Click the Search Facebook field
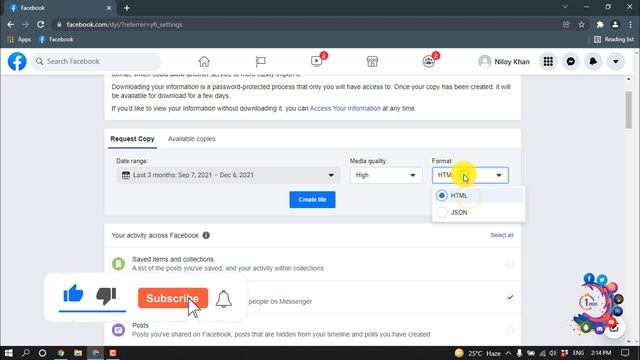This screenshot has width=640, height=360. 96,62
